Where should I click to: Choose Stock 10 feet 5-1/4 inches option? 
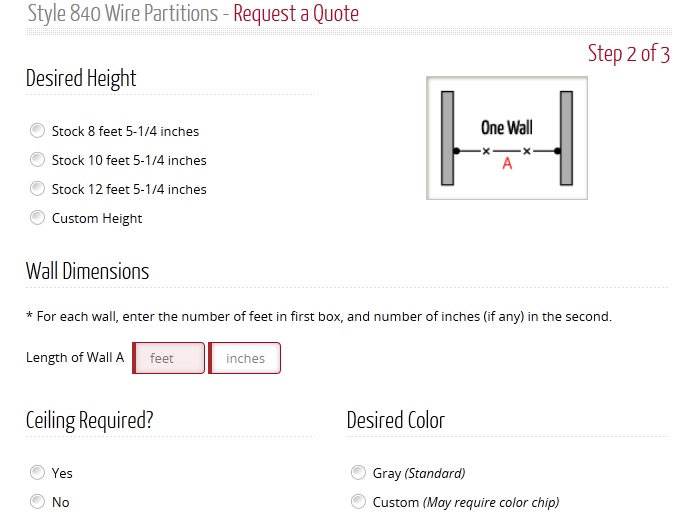37,160
